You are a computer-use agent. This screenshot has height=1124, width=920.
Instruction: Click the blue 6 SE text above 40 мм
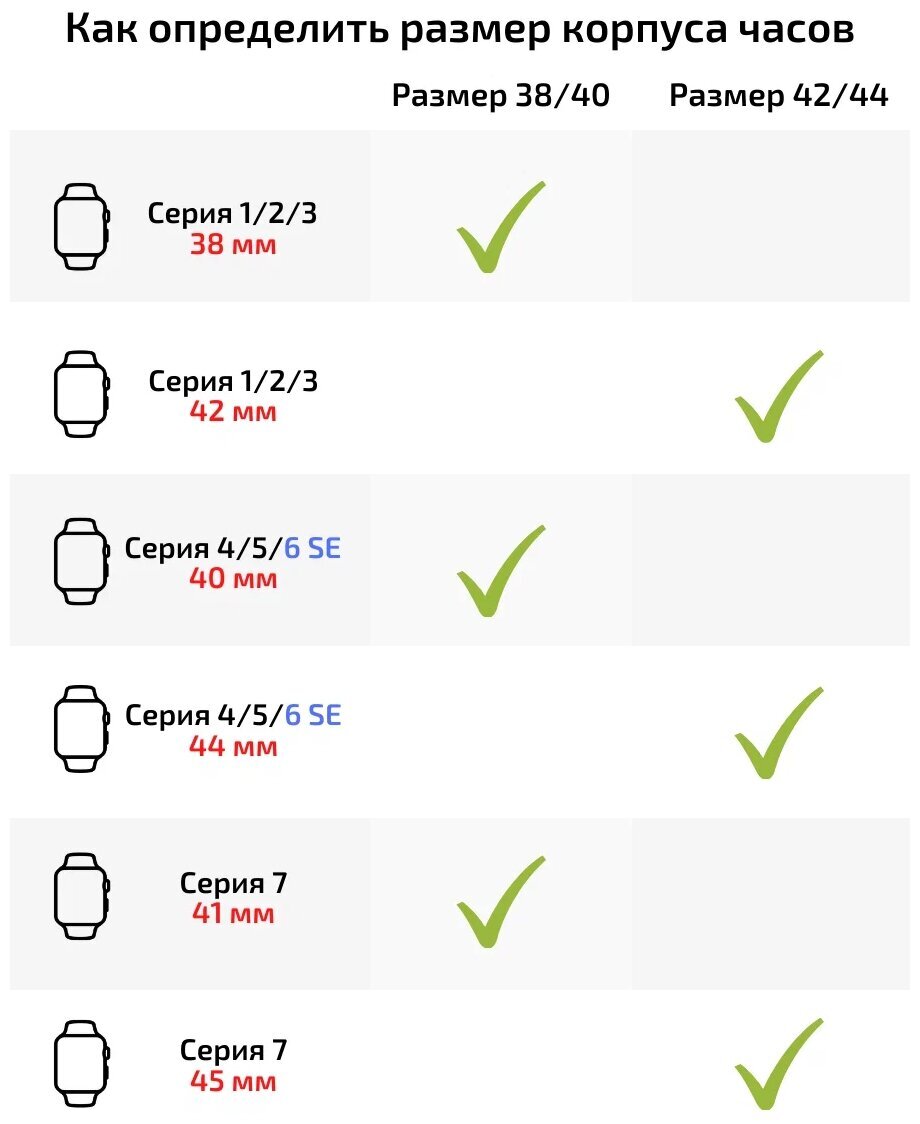pos(313,548)
